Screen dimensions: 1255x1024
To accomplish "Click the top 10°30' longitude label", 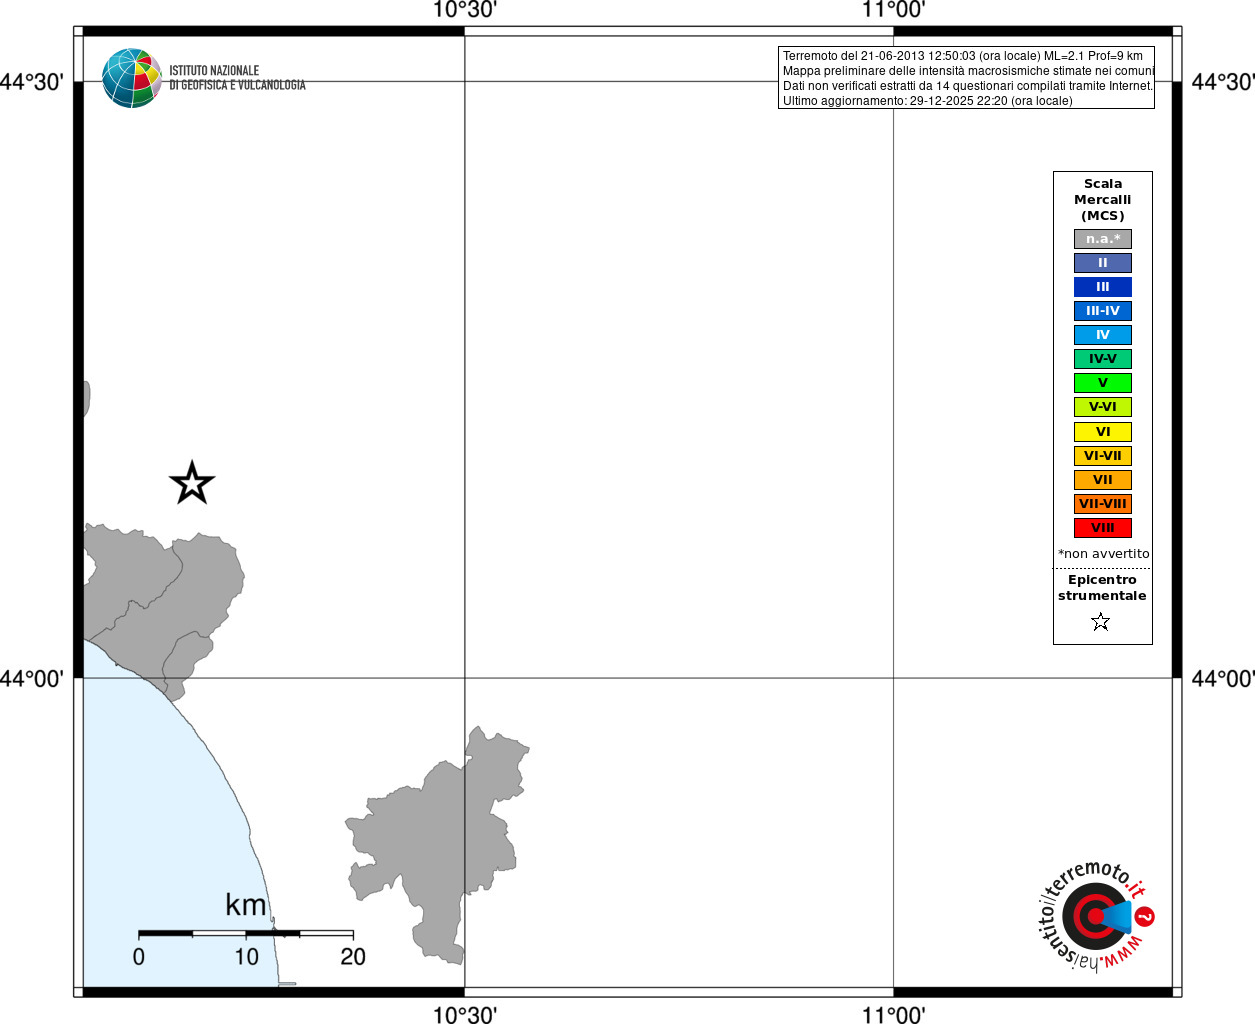I will pos(464,10).
